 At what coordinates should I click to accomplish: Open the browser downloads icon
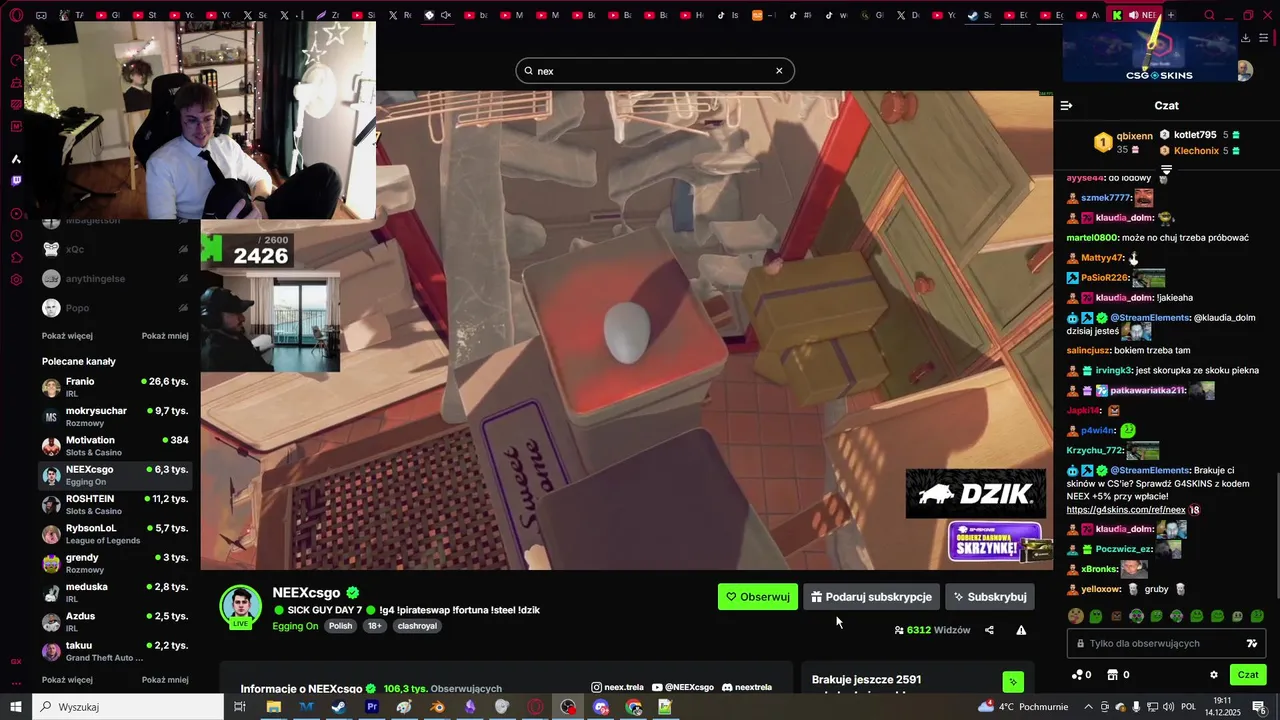(1246, 38)
